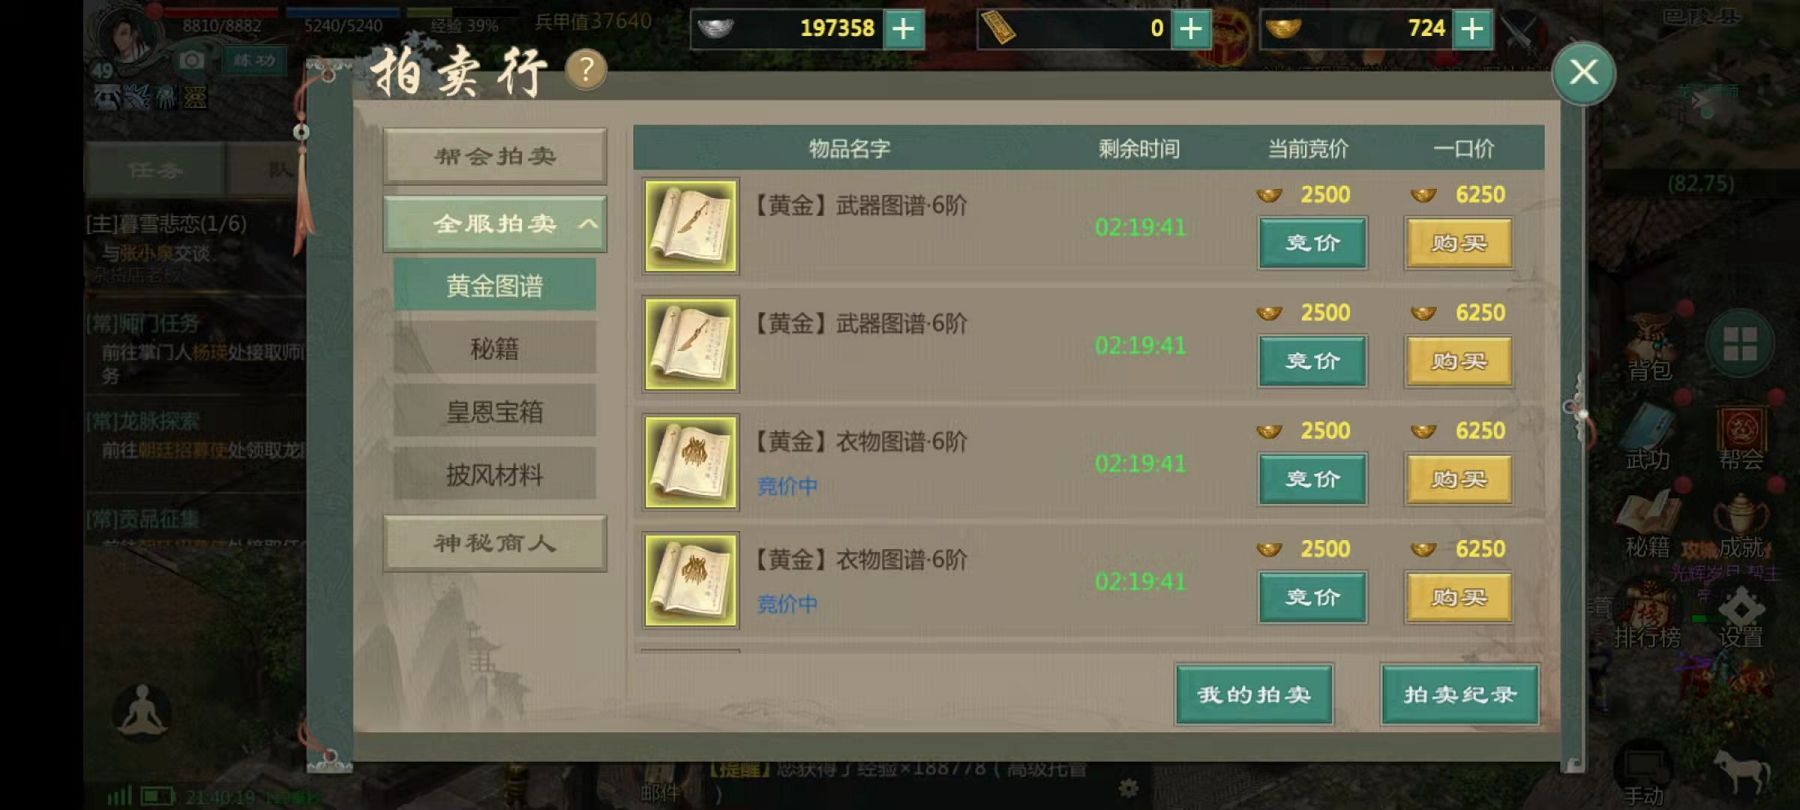View 拍卖纪录 auction records
The height and width of the screenshot is (810, 1800).
(1460, 694)
